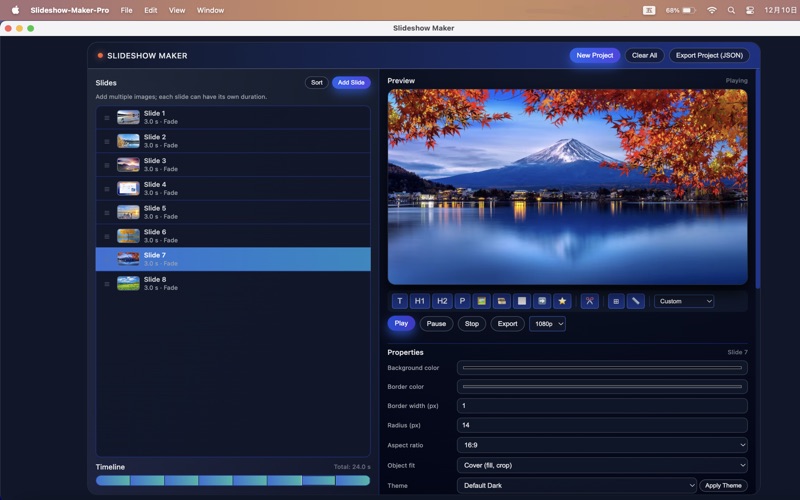
Task: Open the Edit menu
Action: 150,10
